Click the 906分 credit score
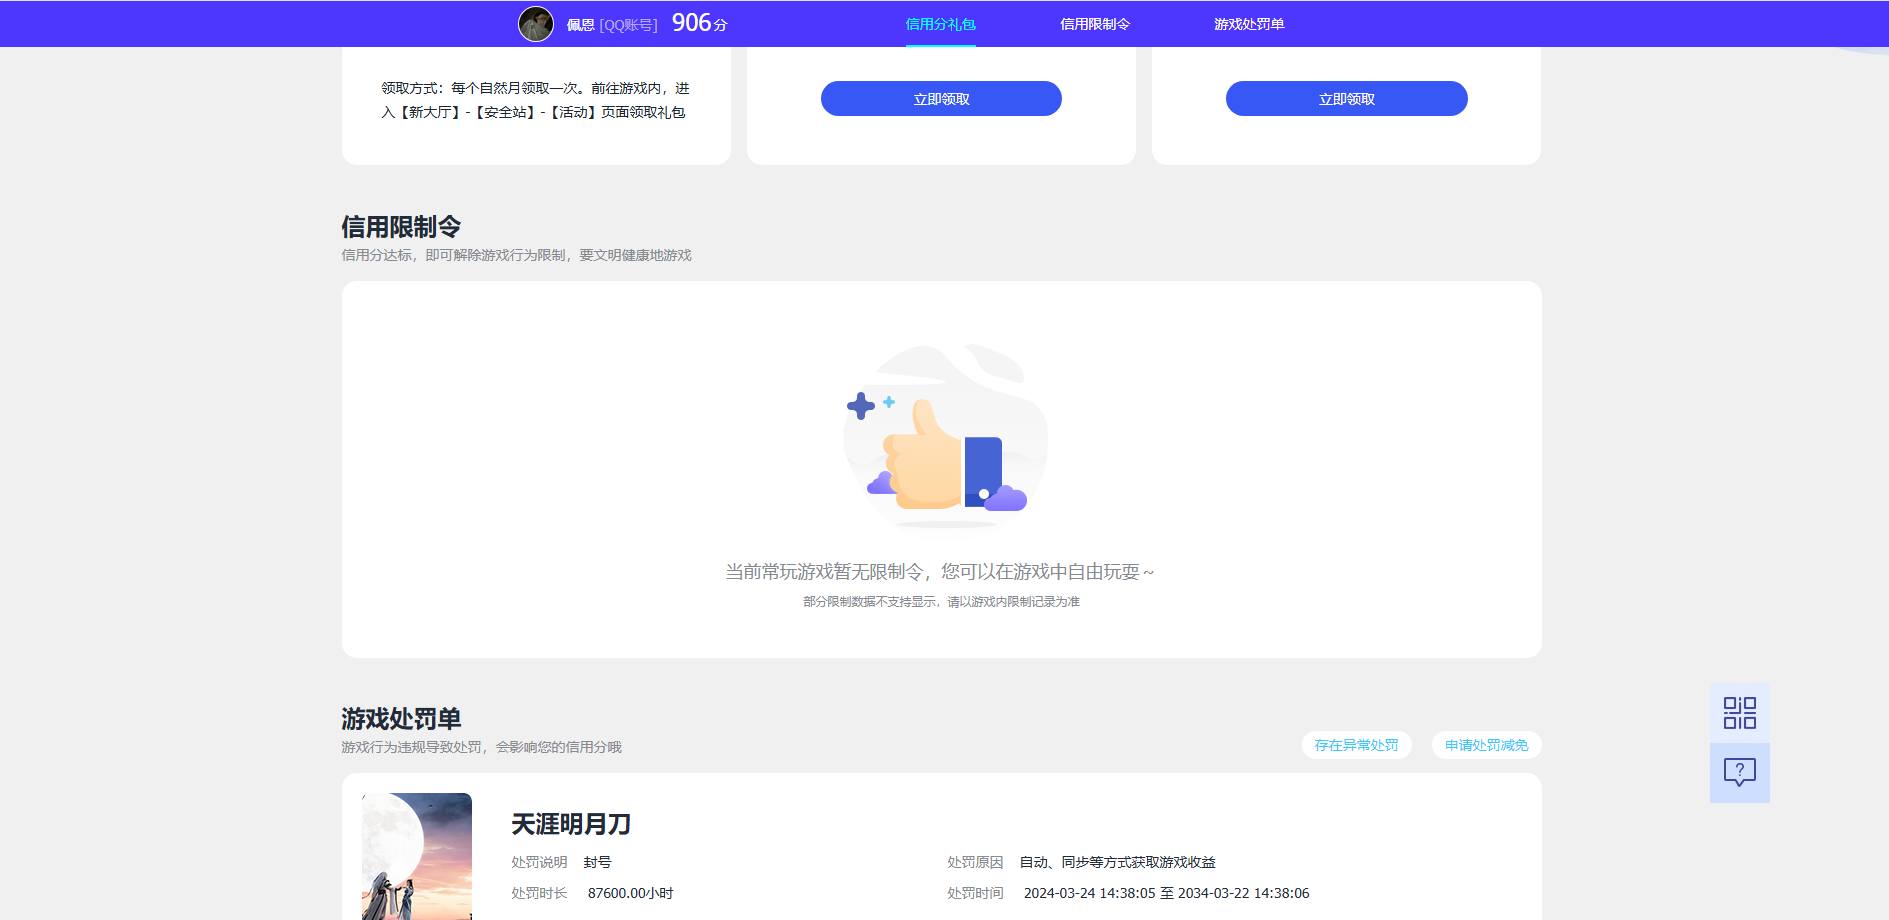Screen dimensions: 1889x920 coord(699,23)
